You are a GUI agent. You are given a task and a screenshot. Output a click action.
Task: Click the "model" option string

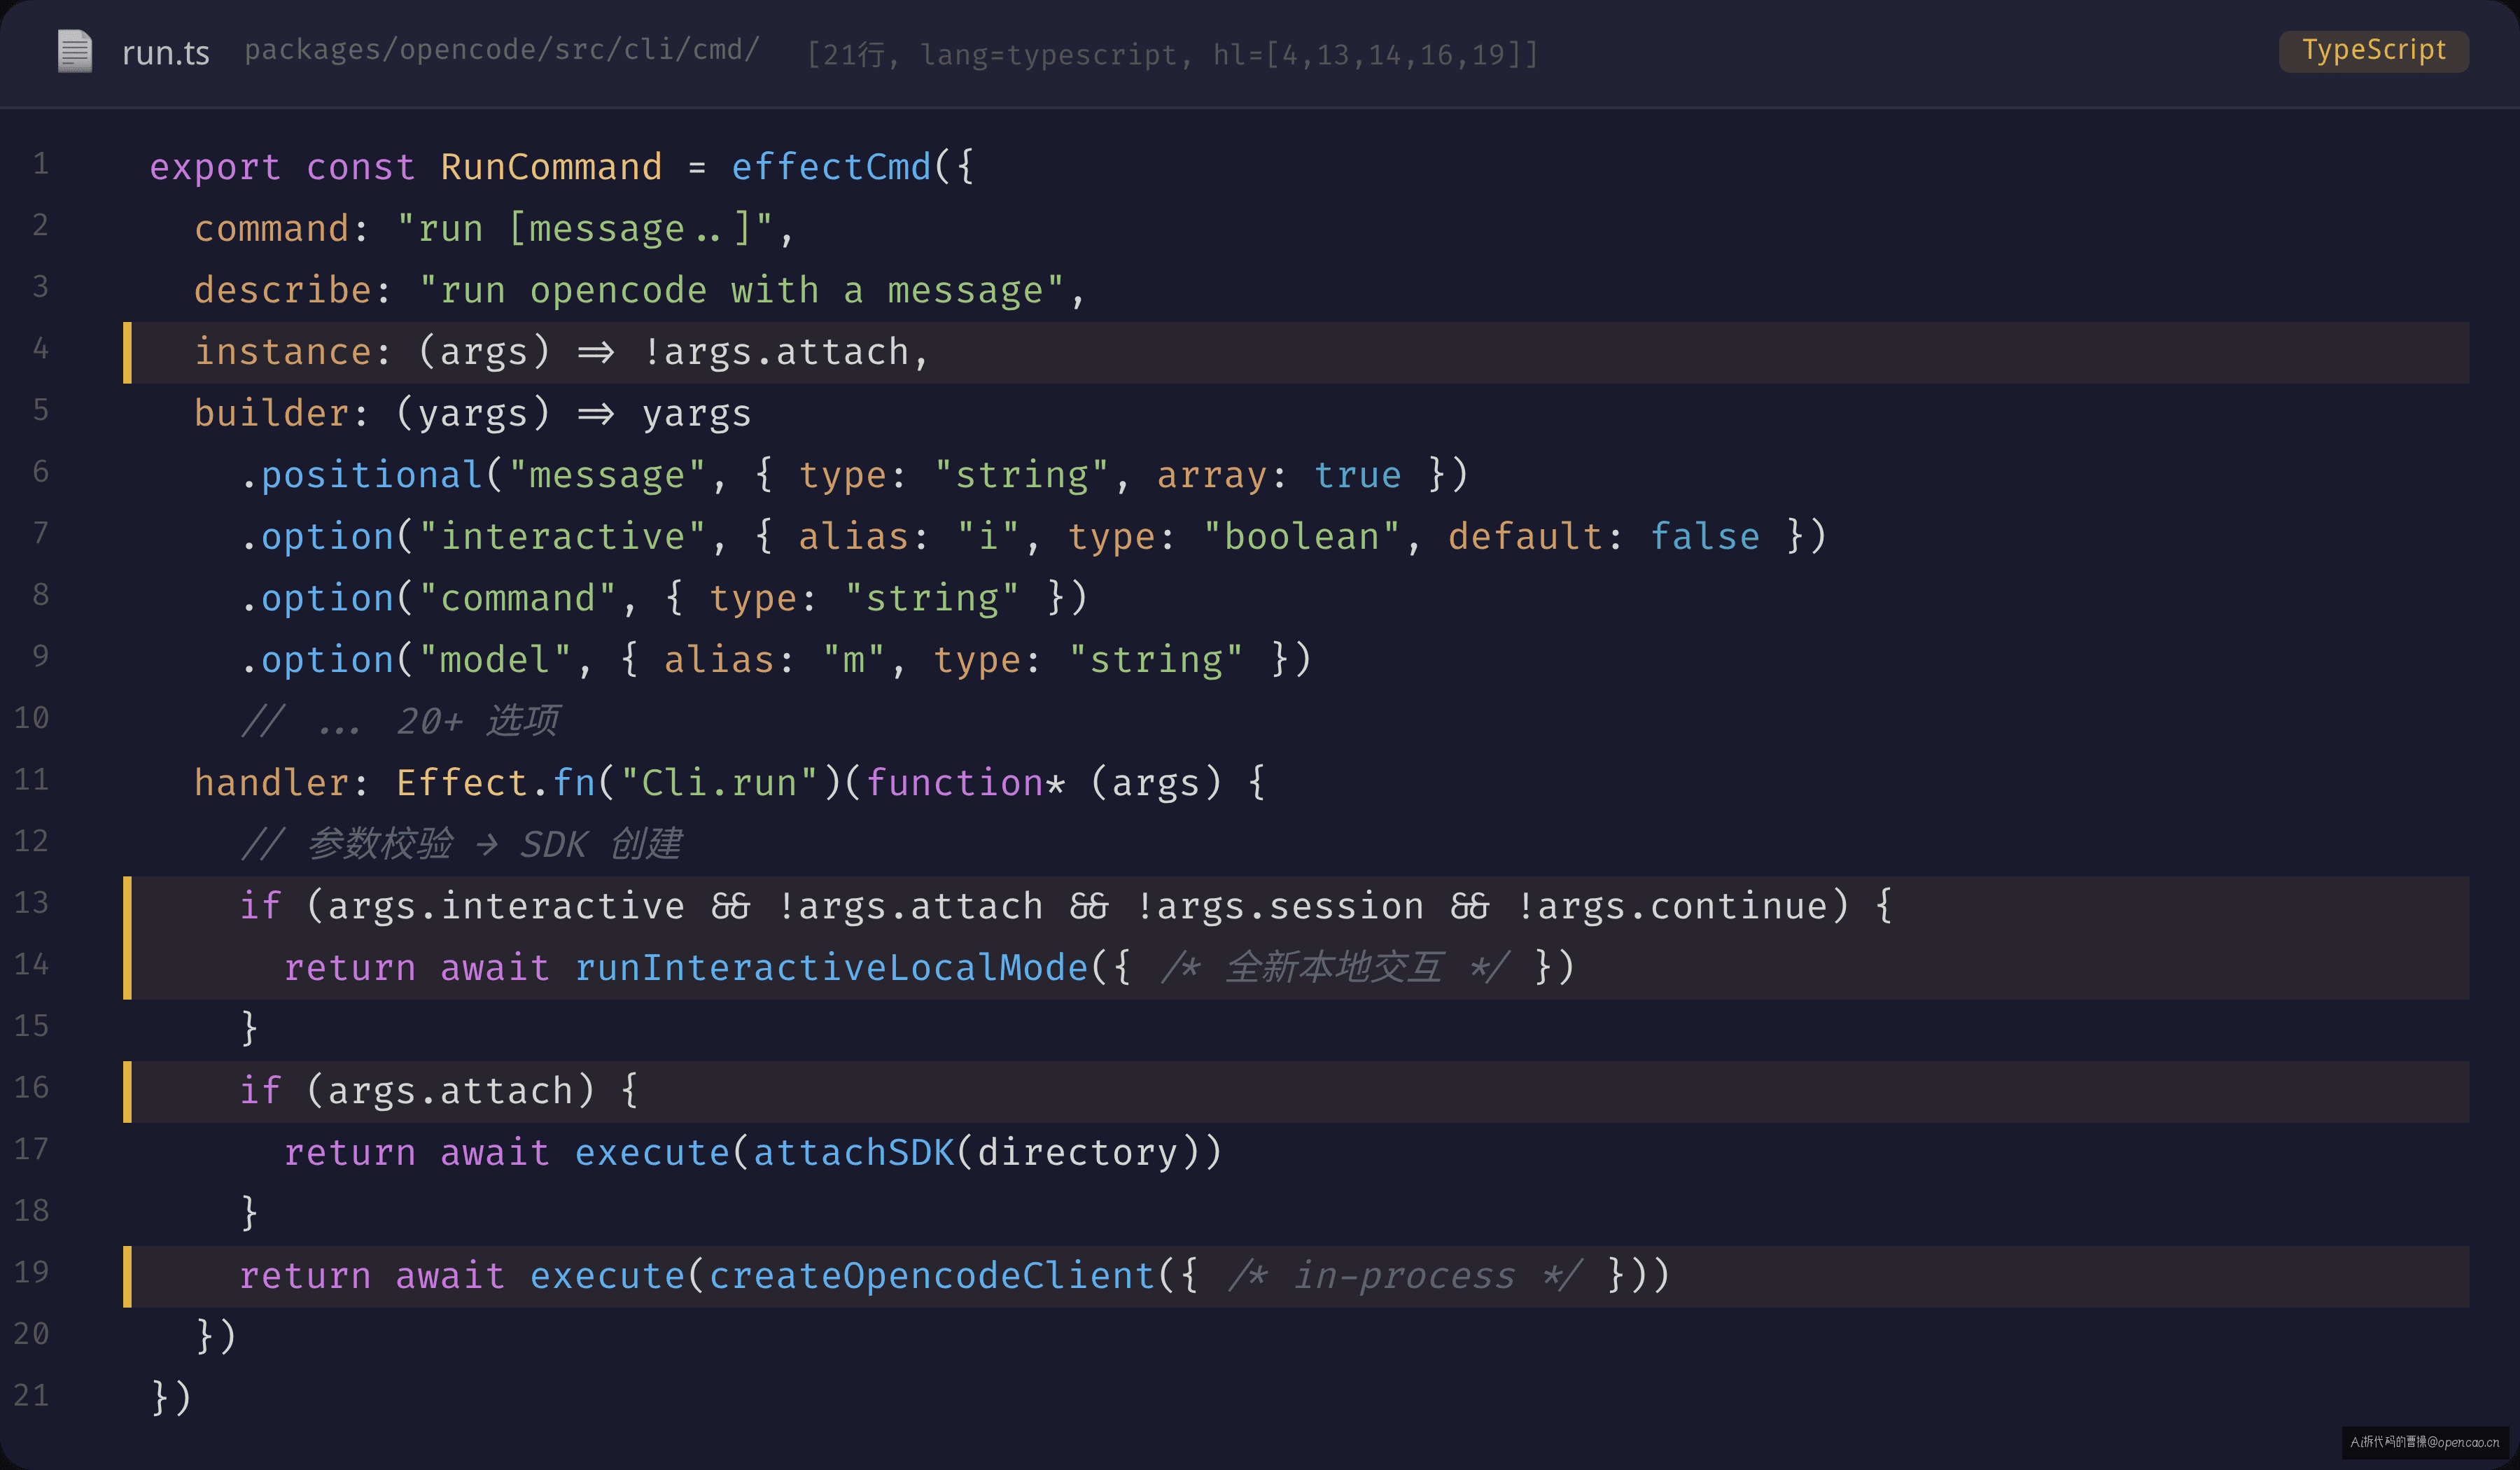click(495, 660)
